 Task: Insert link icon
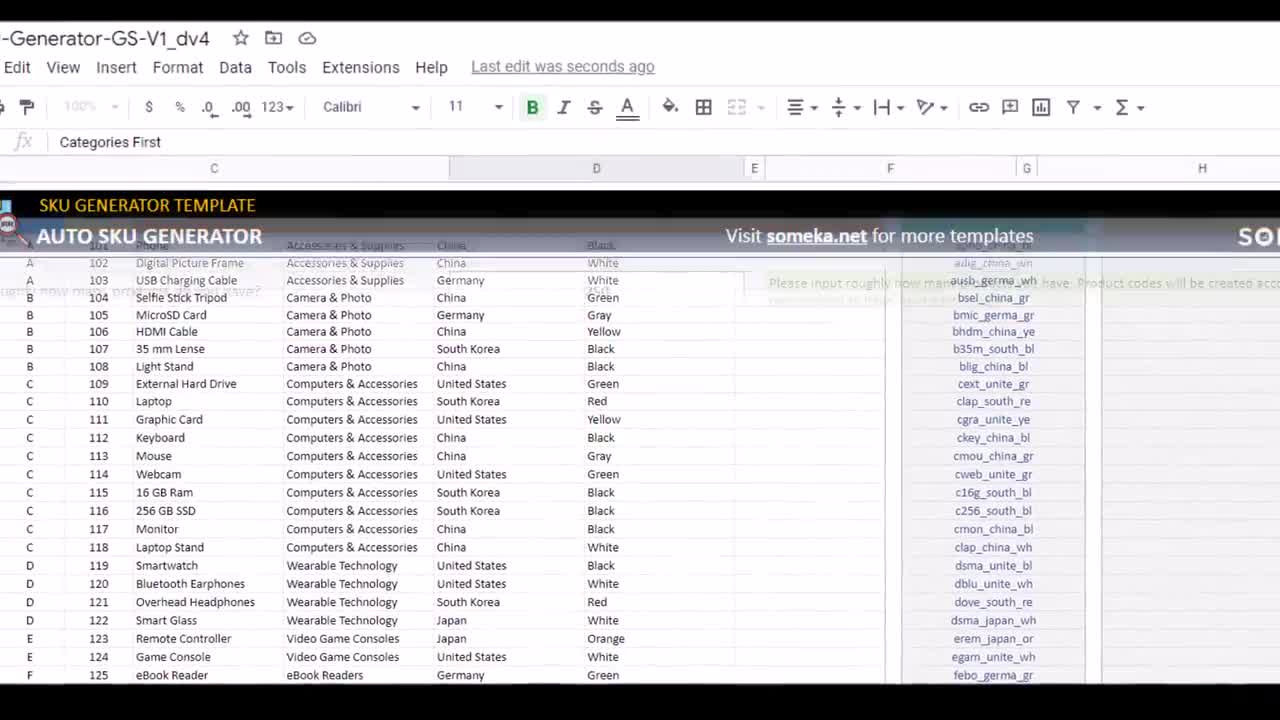[979, 107]
